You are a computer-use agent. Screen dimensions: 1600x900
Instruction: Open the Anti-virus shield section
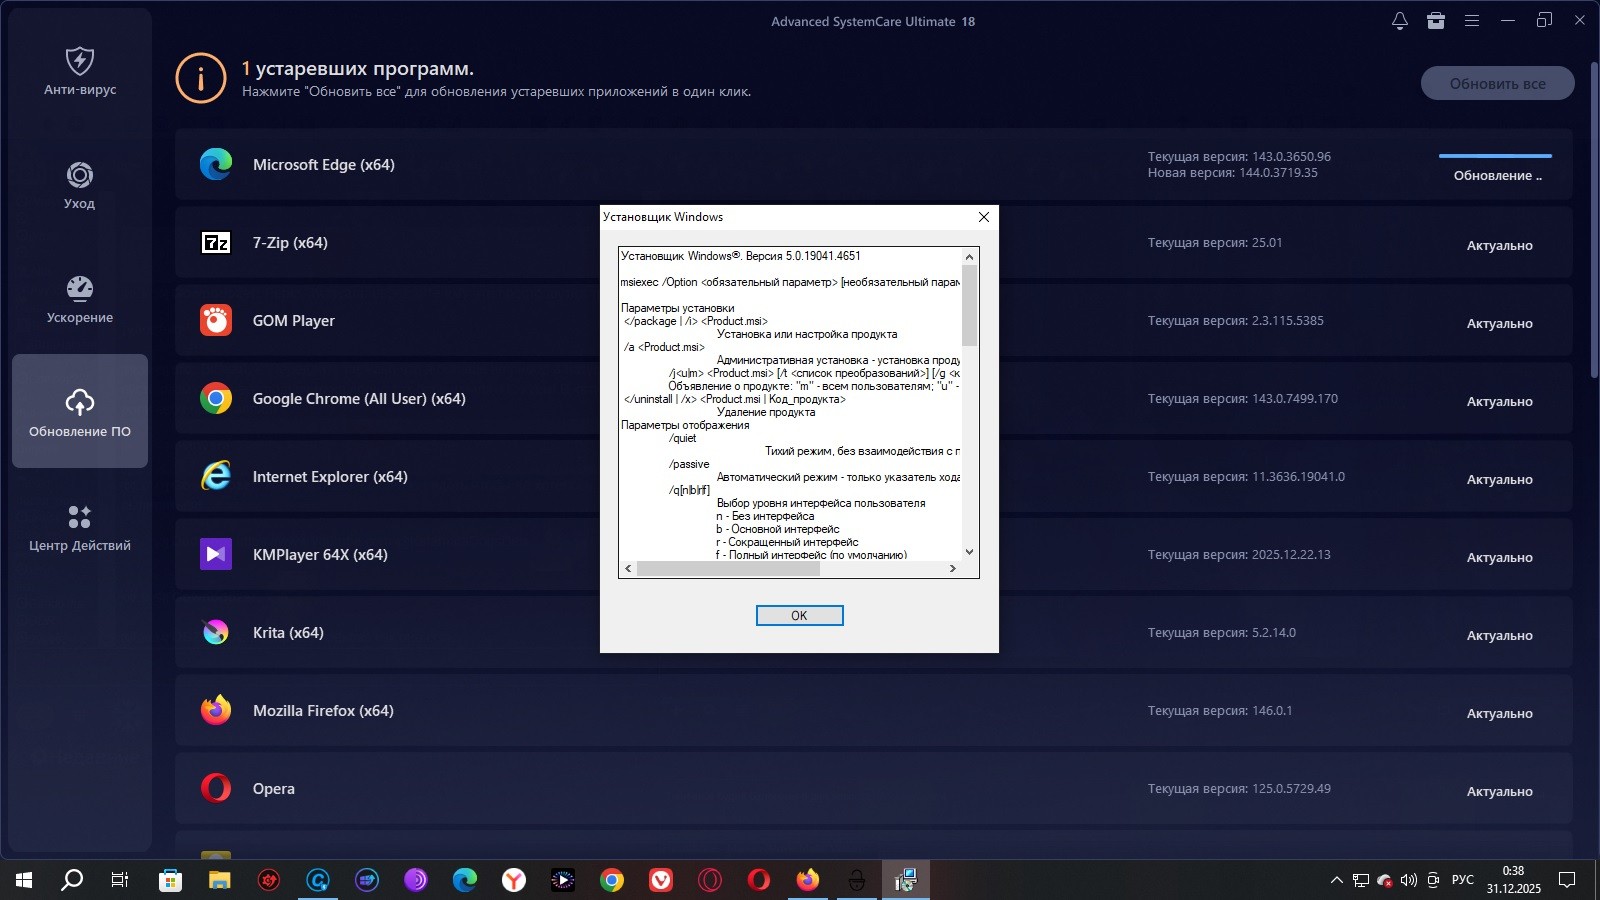[80, 72]
